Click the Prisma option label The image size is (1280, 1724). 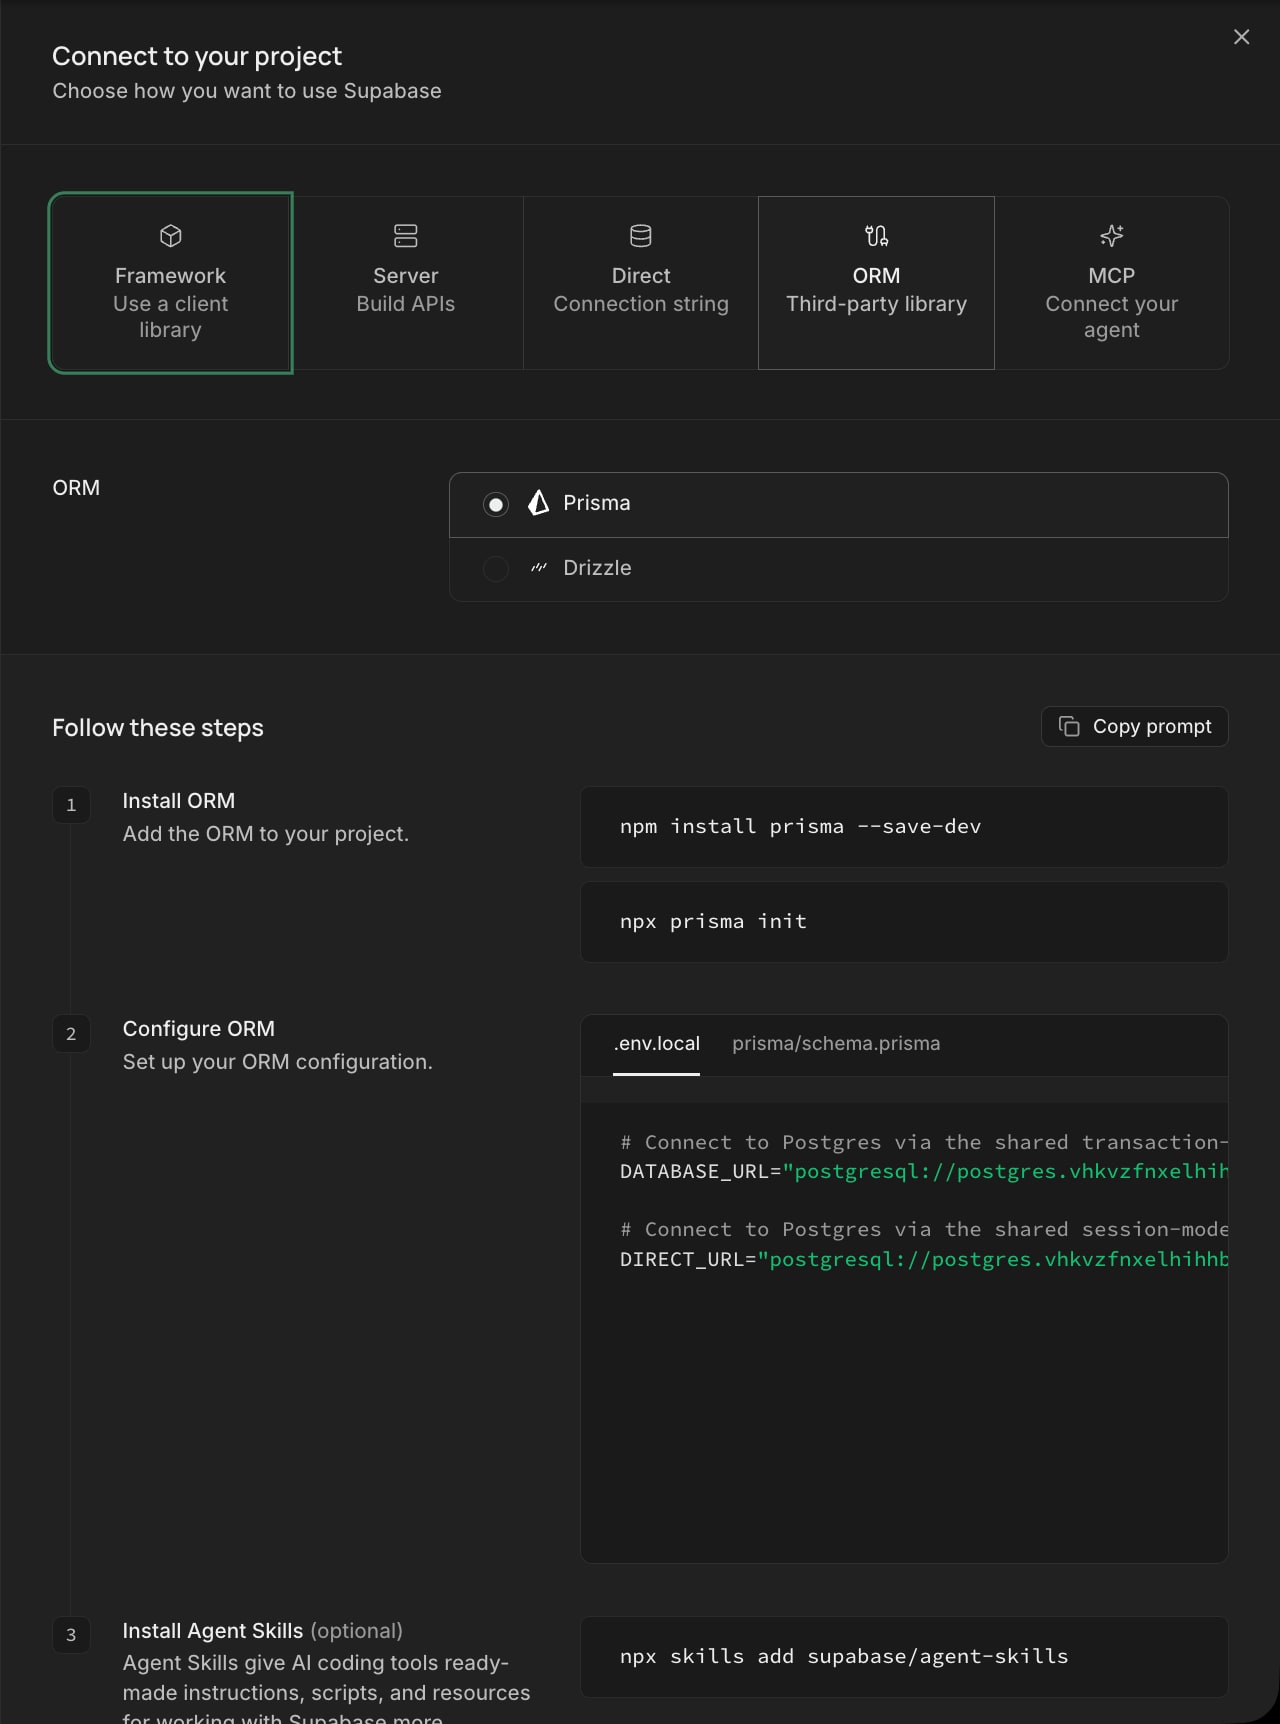click(597, 503)
